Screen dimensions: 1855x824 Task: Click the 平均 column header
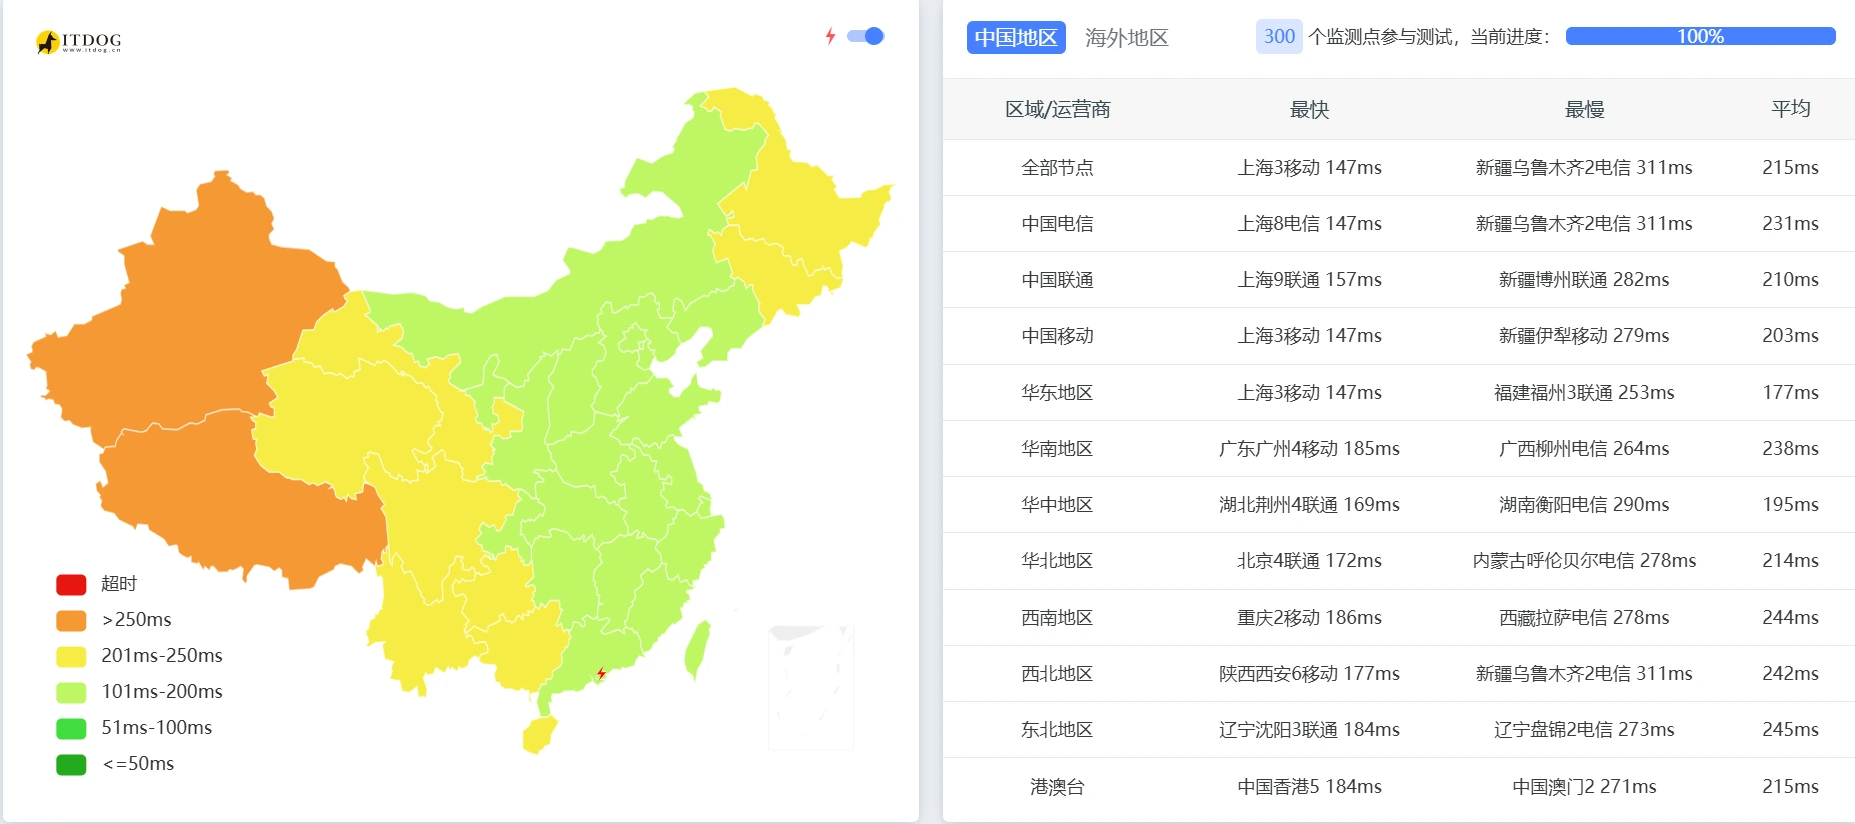click(x=1790, y=109)
